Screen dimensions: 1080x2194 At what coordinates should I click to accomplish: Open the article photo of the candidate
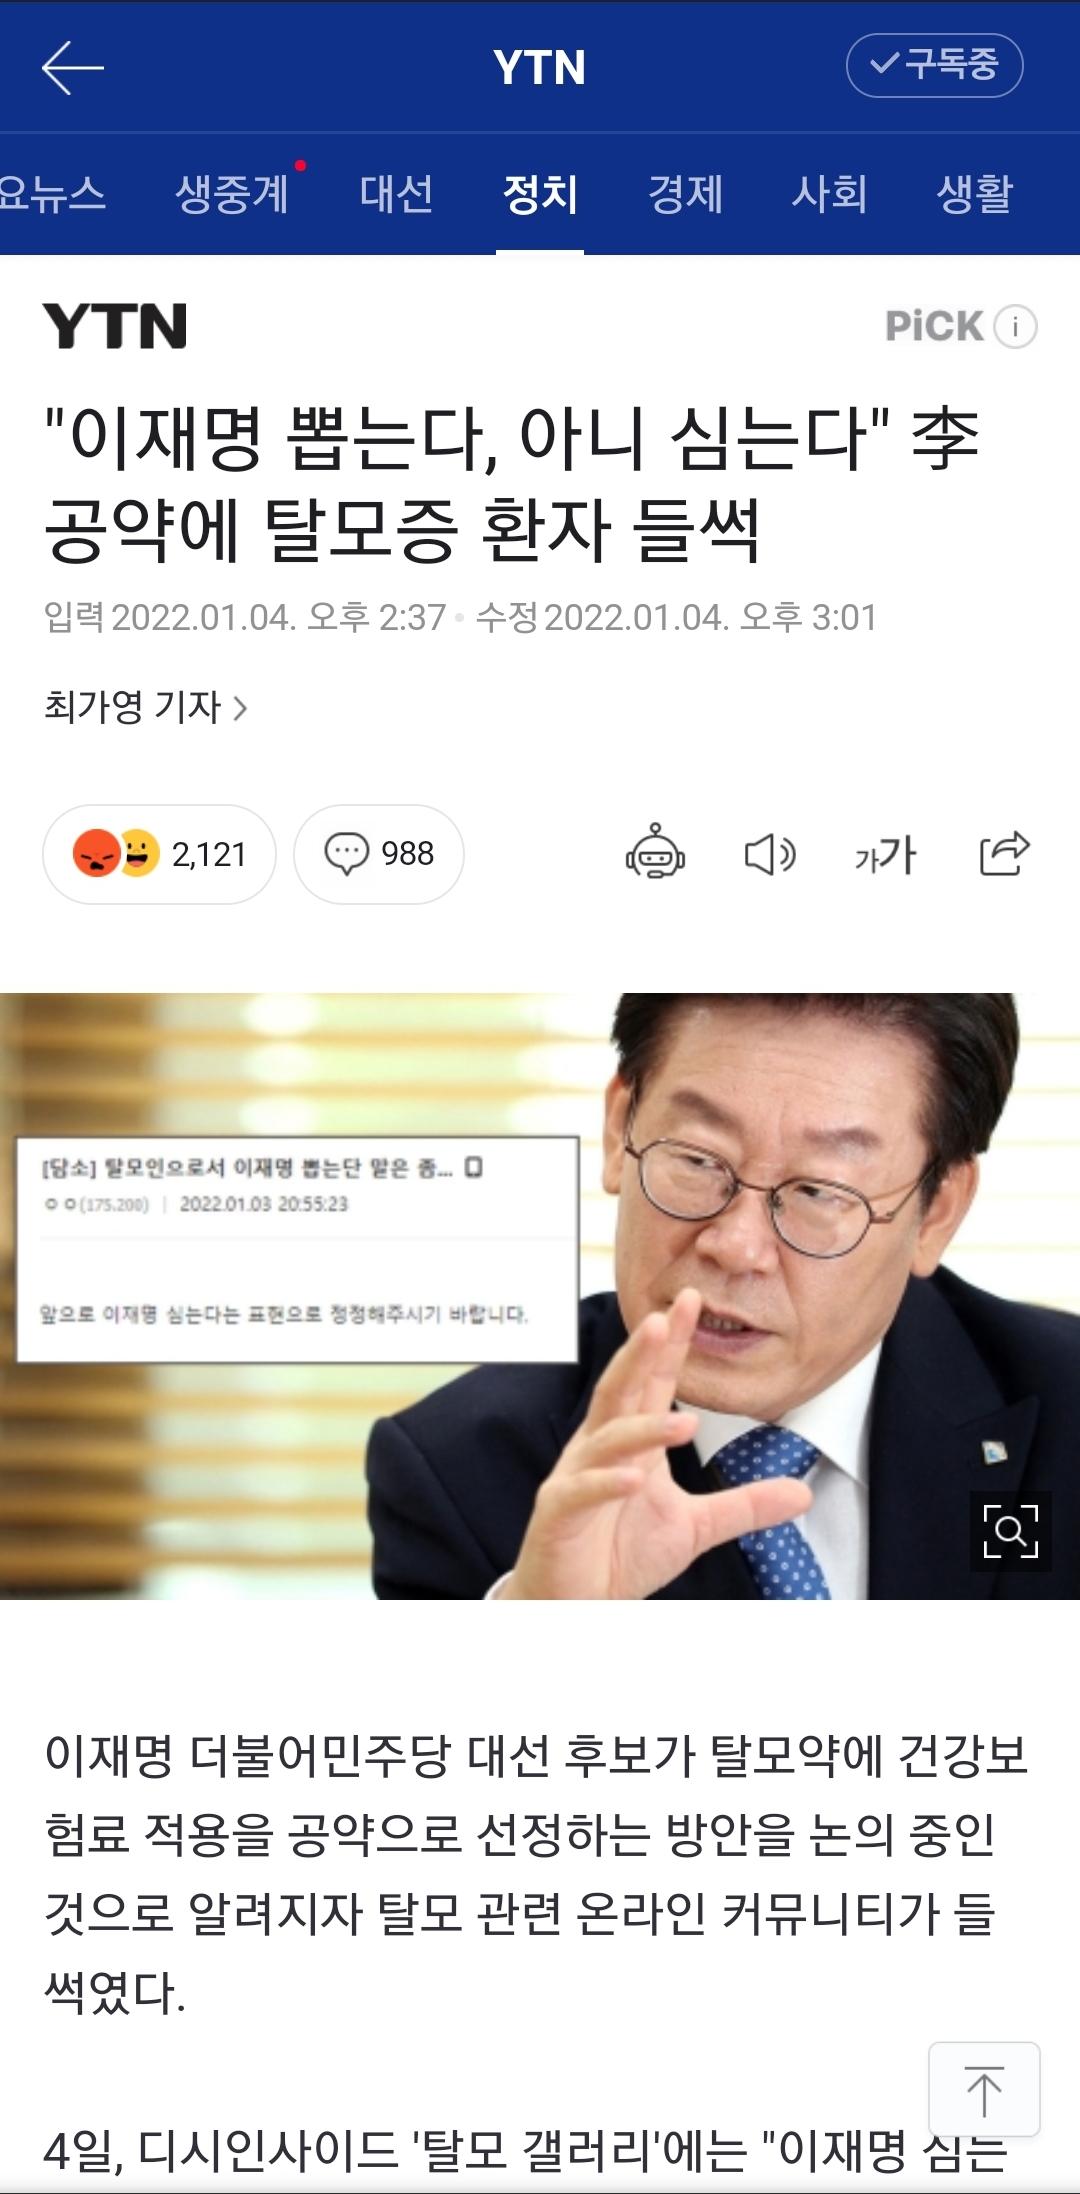pyautogui.click(x=540, y=1296)
